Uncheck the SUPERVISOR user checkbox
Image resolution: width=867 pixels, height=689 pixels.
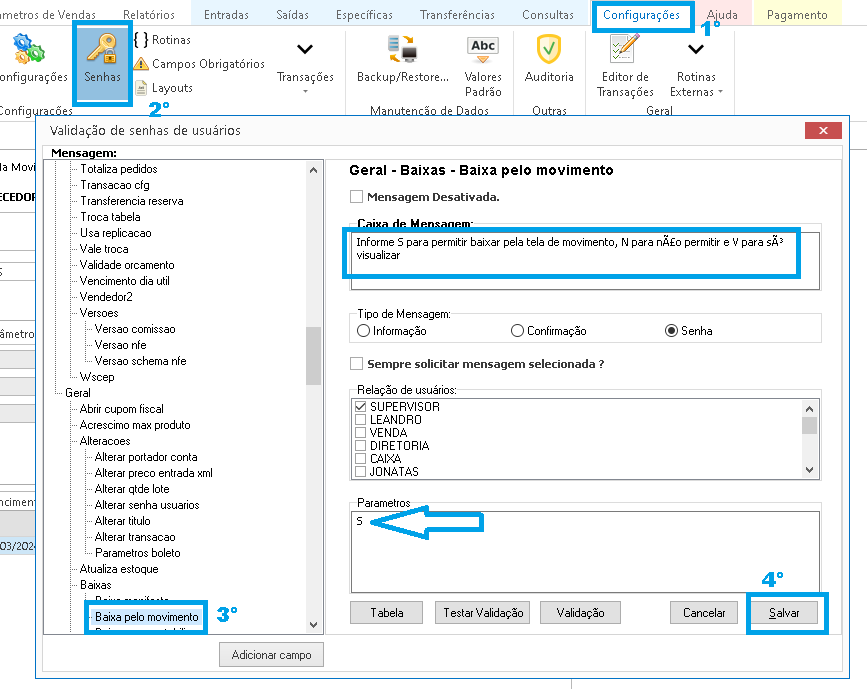click(361, 406)
